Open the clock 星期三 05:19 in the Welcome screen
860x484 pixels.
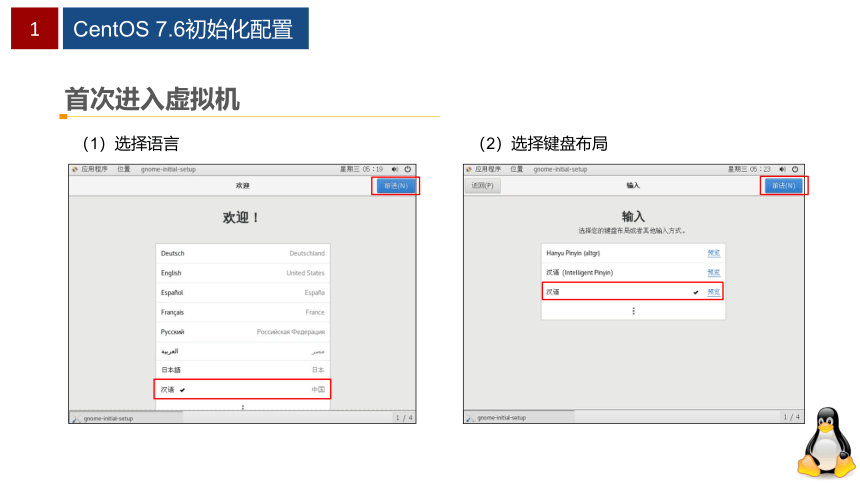361,169
